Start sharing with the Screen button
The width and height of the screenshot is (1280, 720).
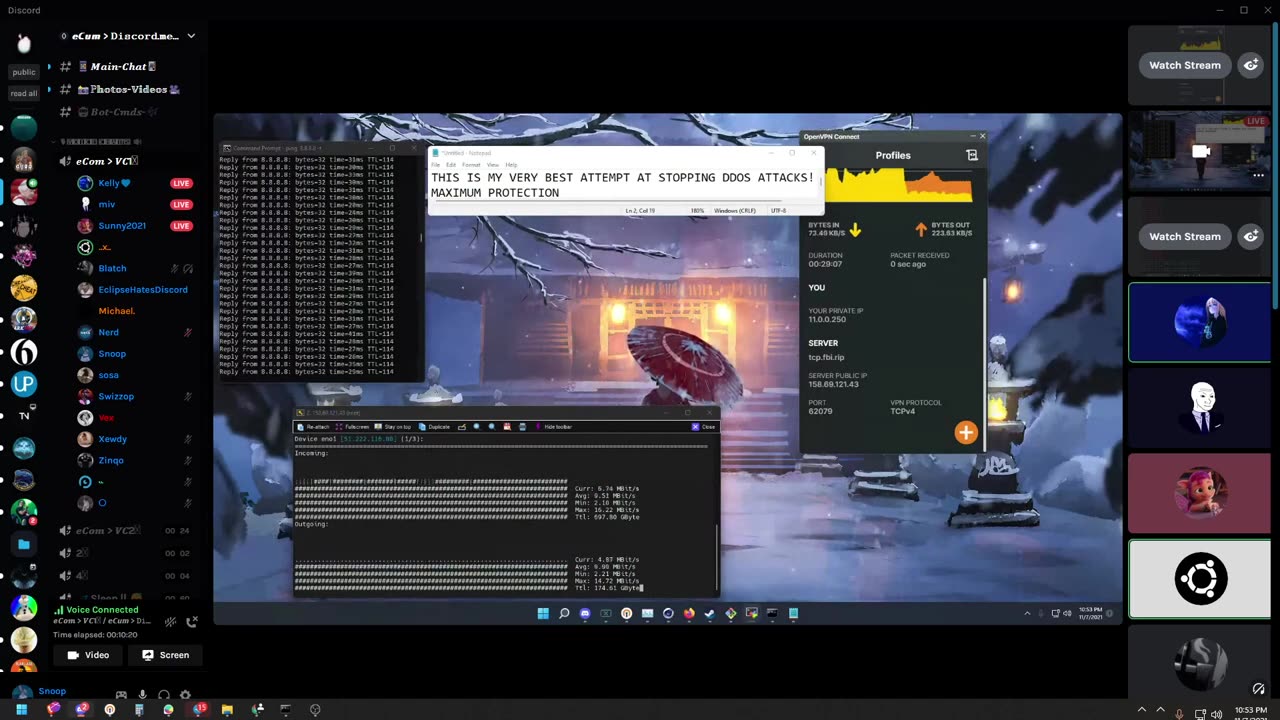click(165, 655)
